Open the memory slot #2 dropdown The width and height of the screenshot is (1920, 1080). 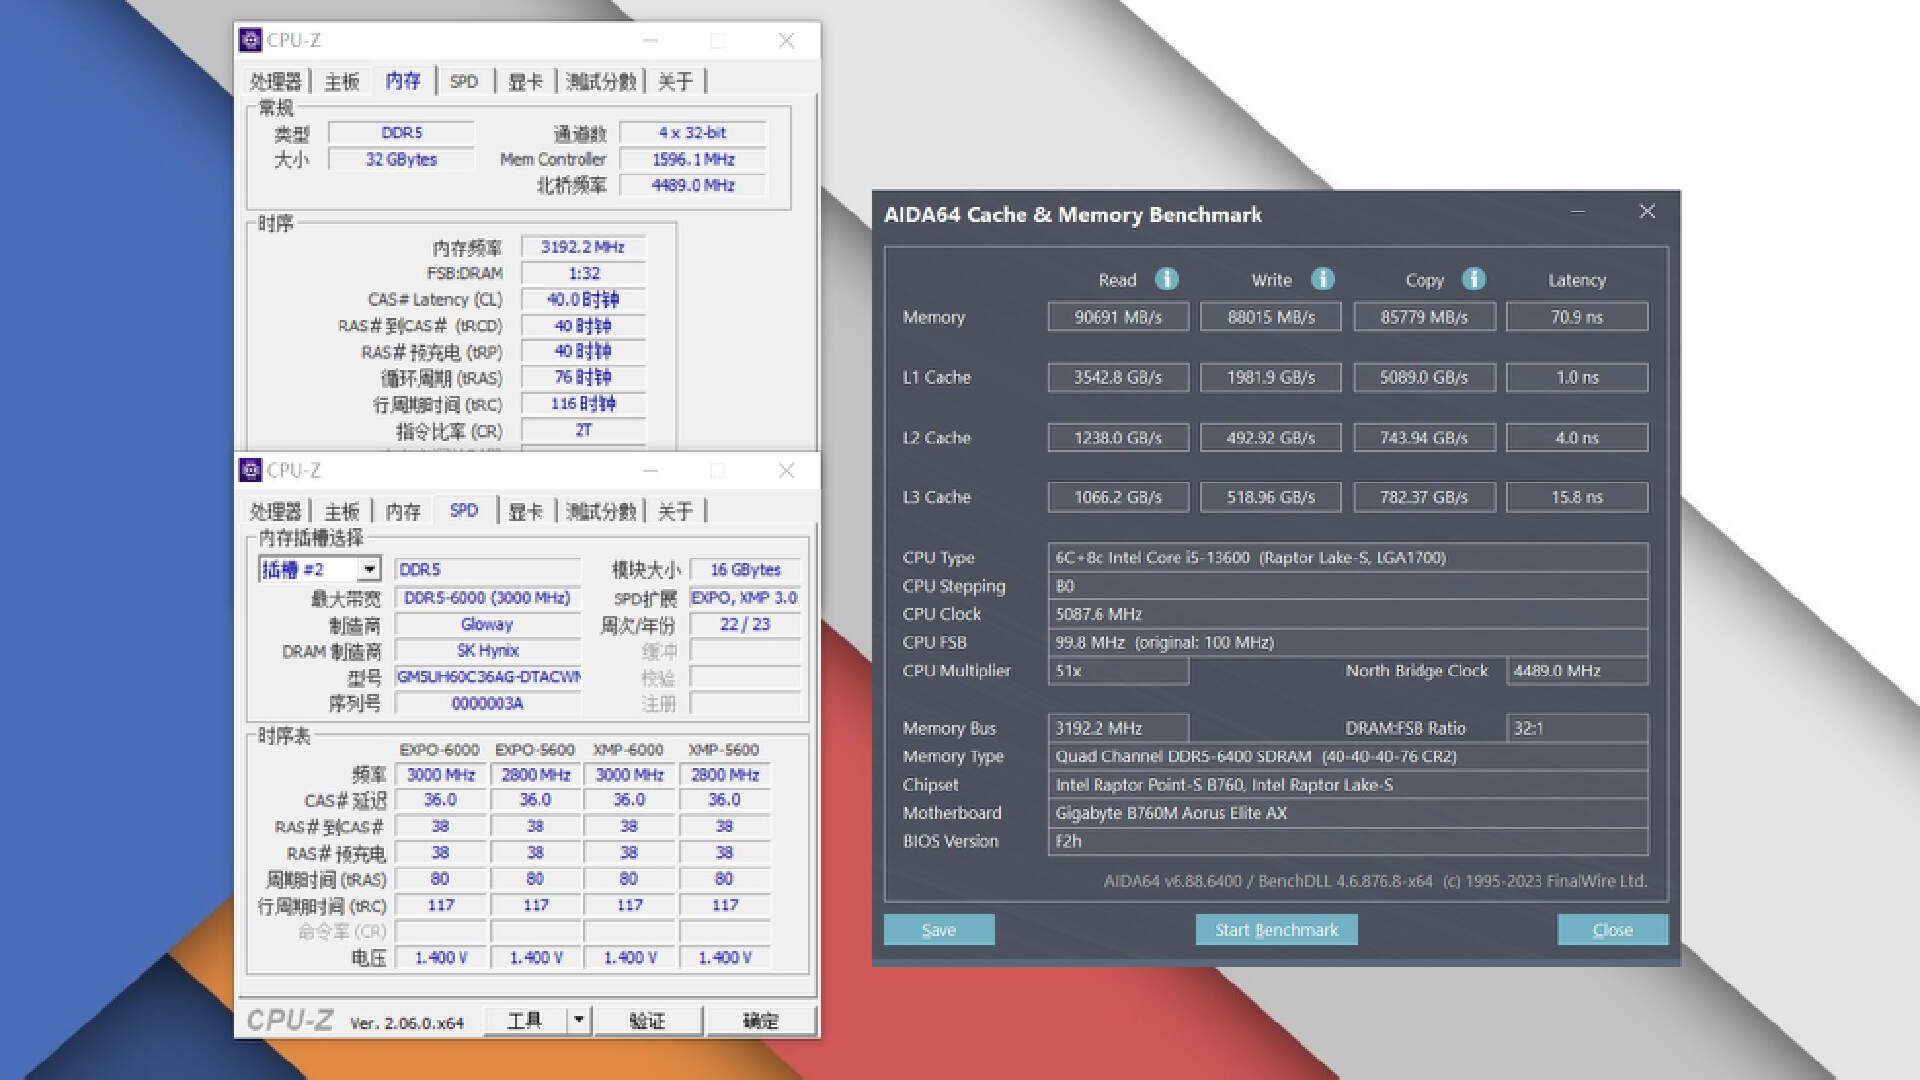(x=369, y=569)
